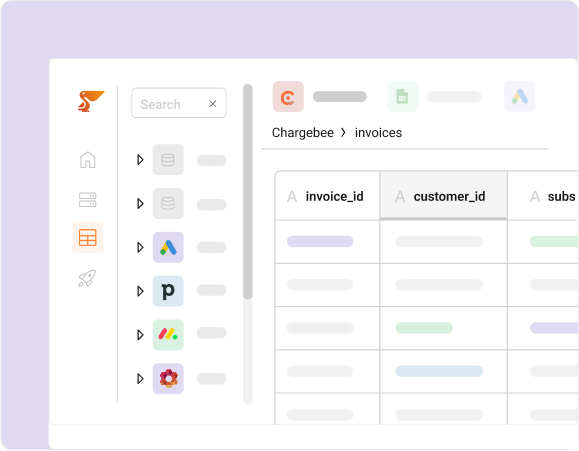Click the source list vertical scrollbar
The image size is (579, 451).
pyautogui.click(x=248, y=192)
